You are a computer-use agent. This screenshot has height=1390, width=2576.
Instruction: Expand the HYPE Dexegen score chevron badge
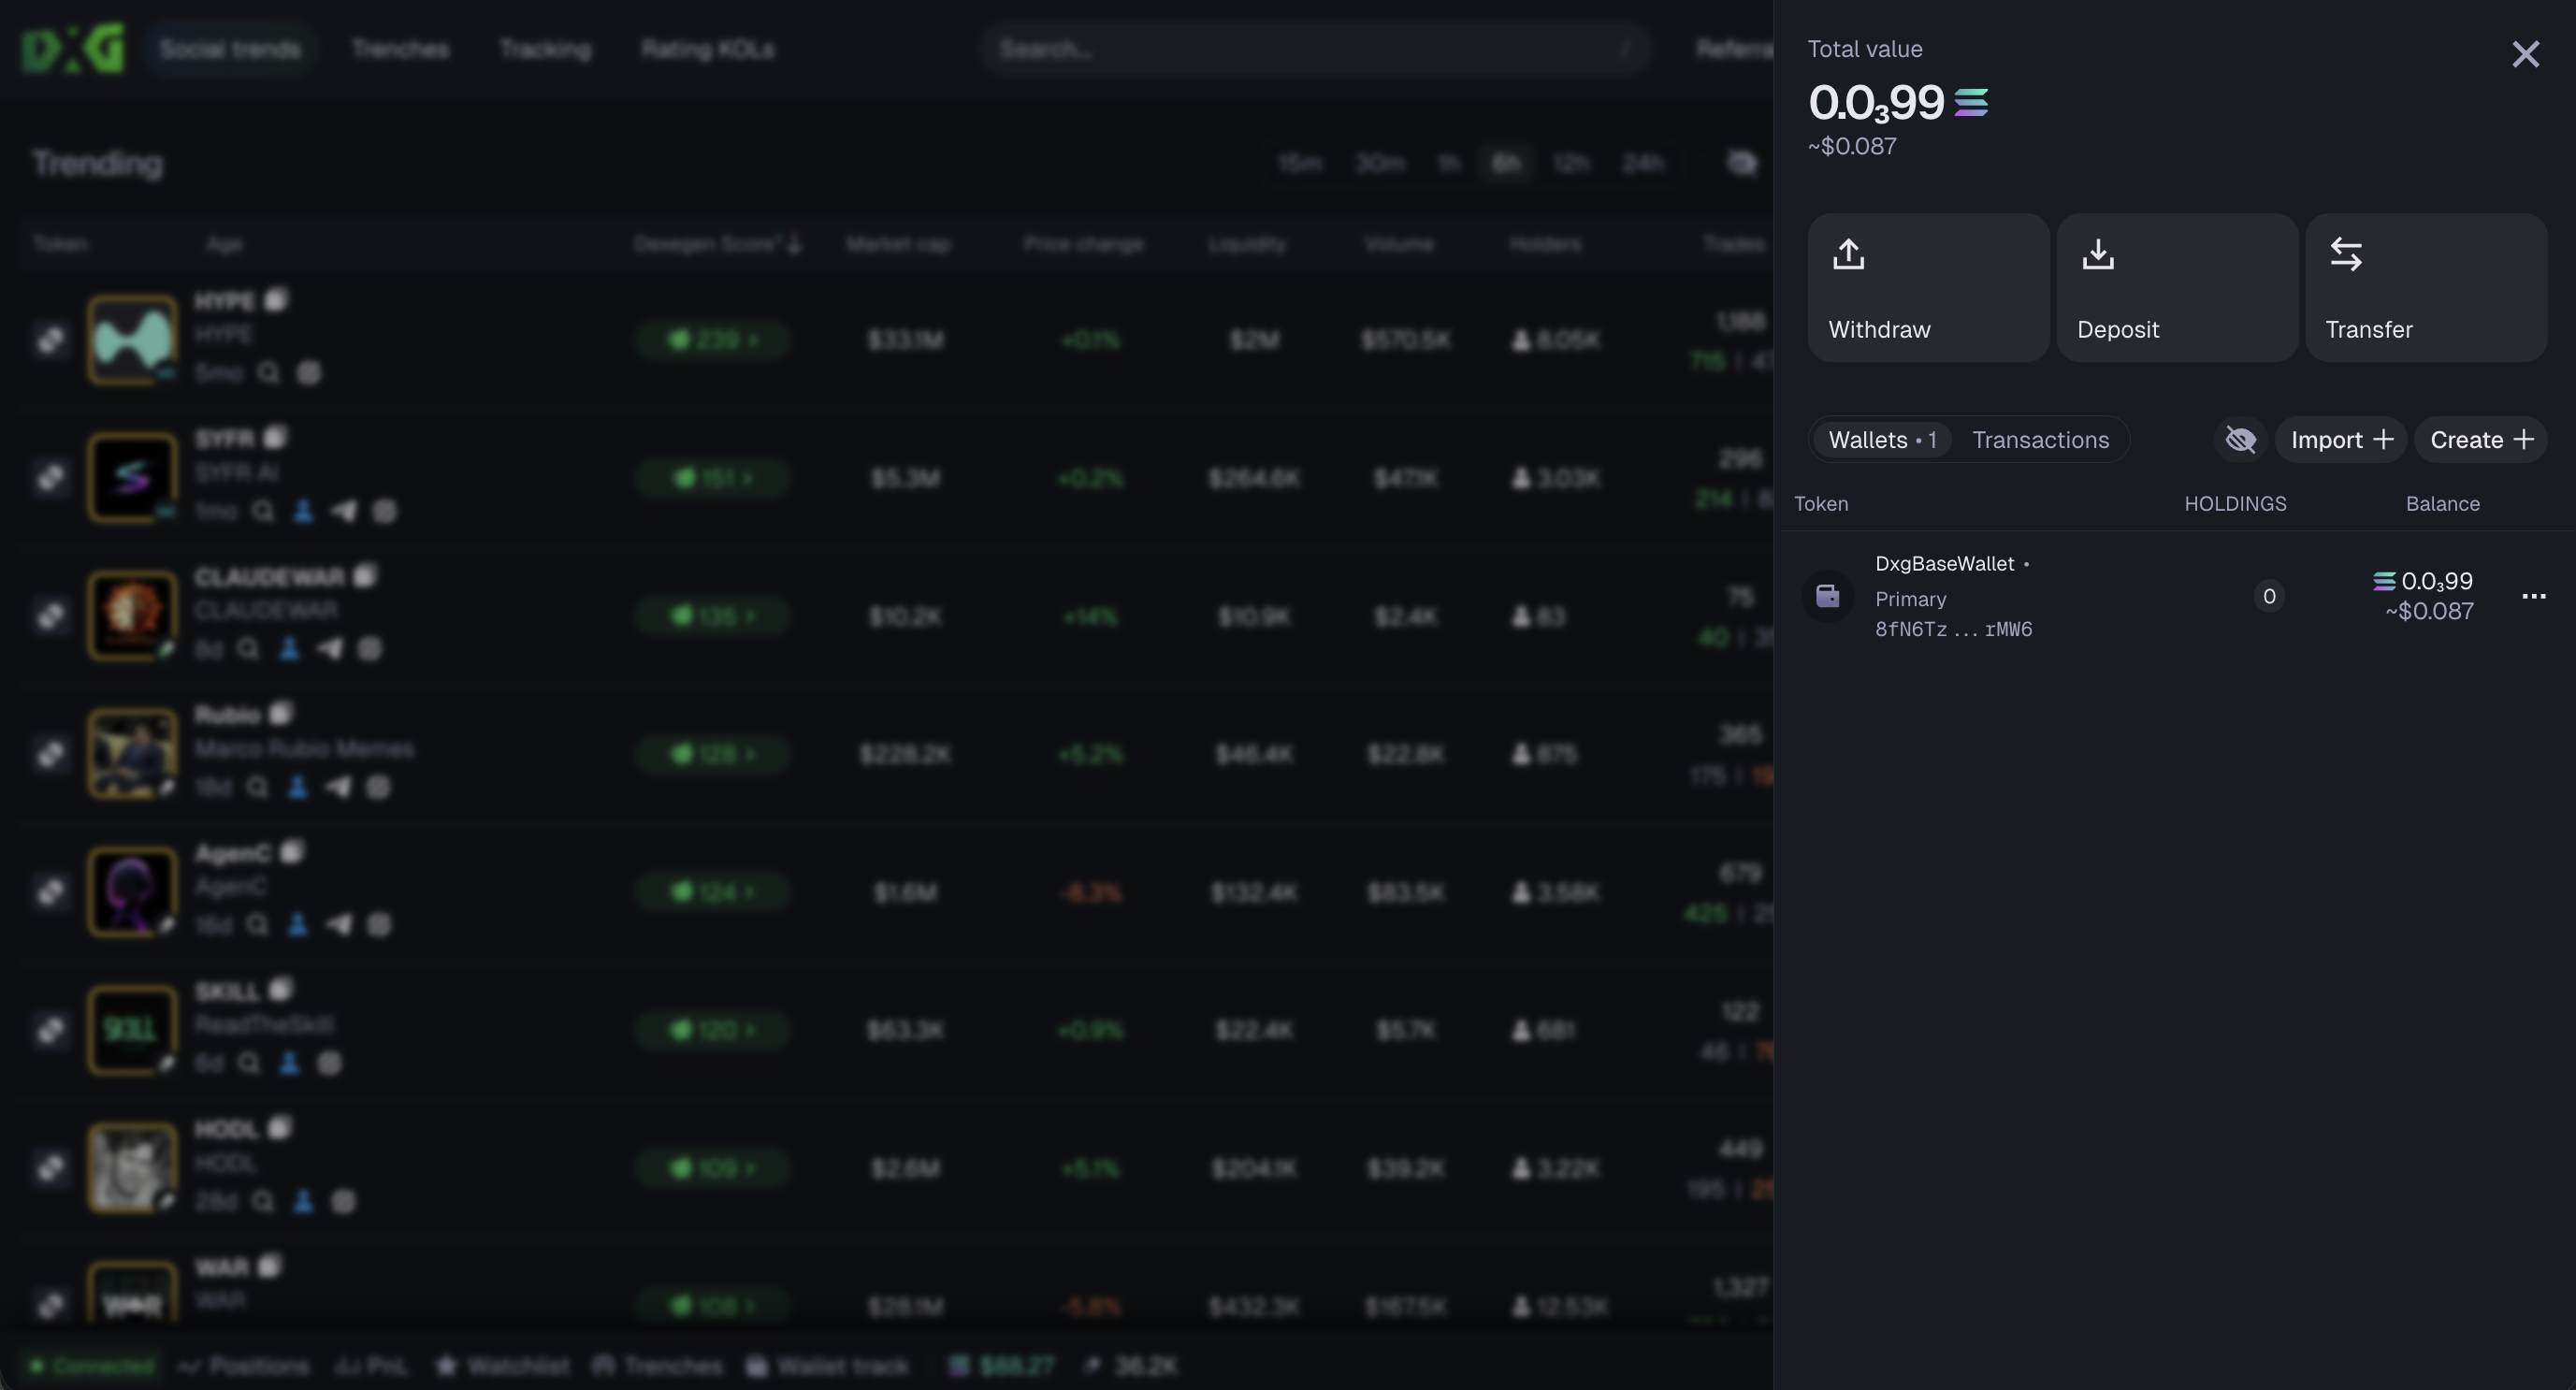point(711,340)
